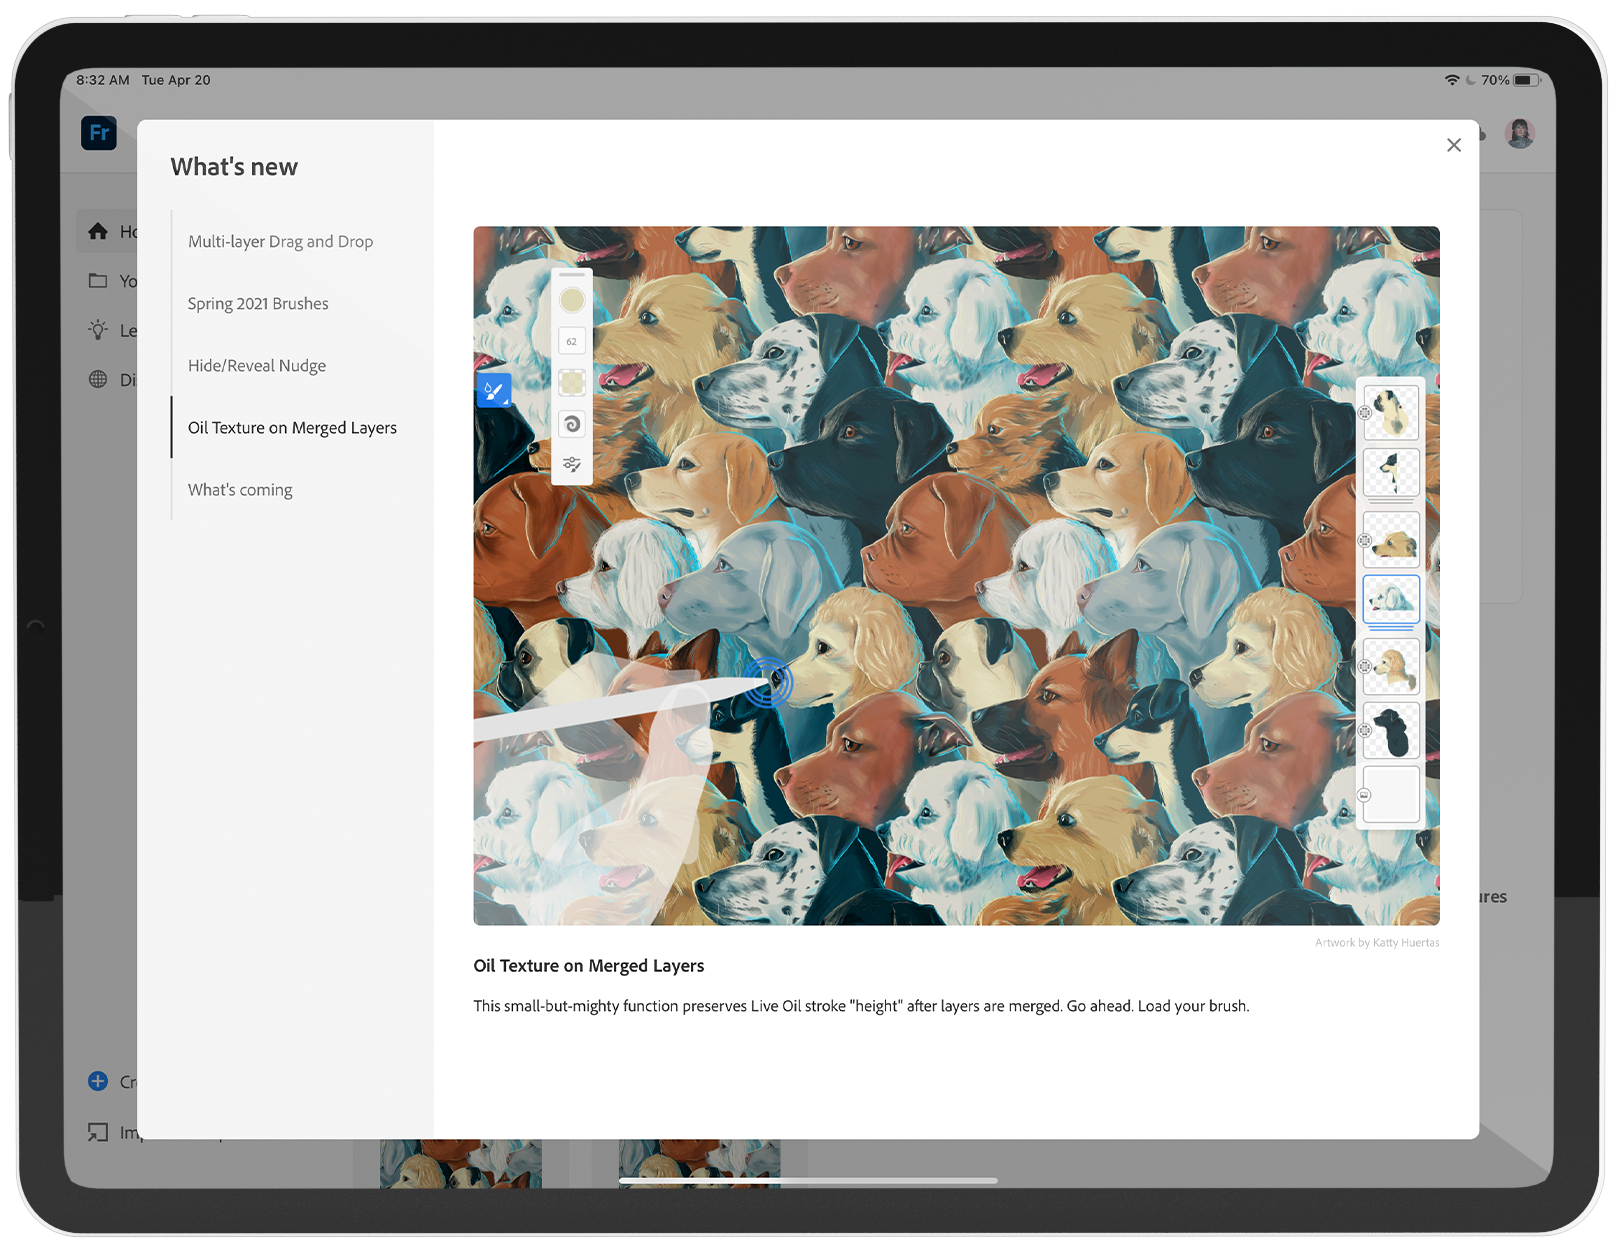
Task: Open Your work folder icon
Action: coord(98,281)
